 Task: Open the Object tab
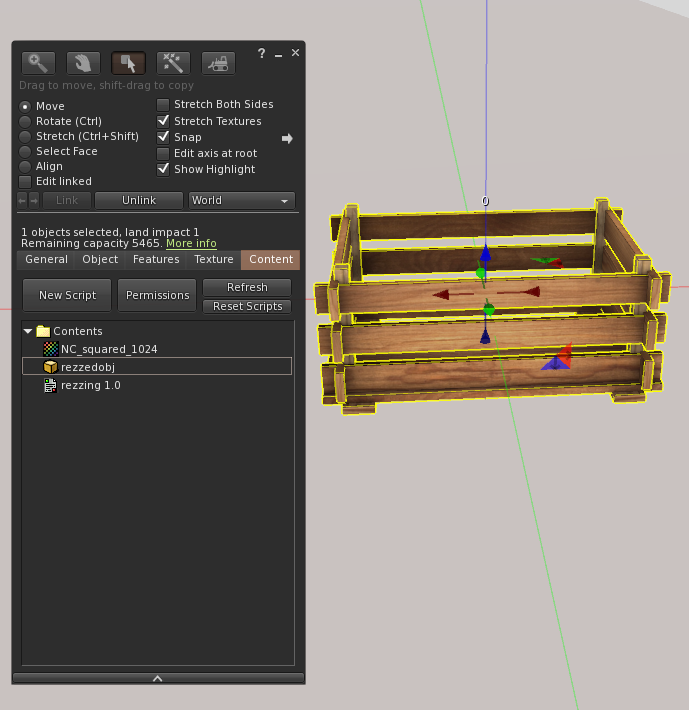[100, 260]
